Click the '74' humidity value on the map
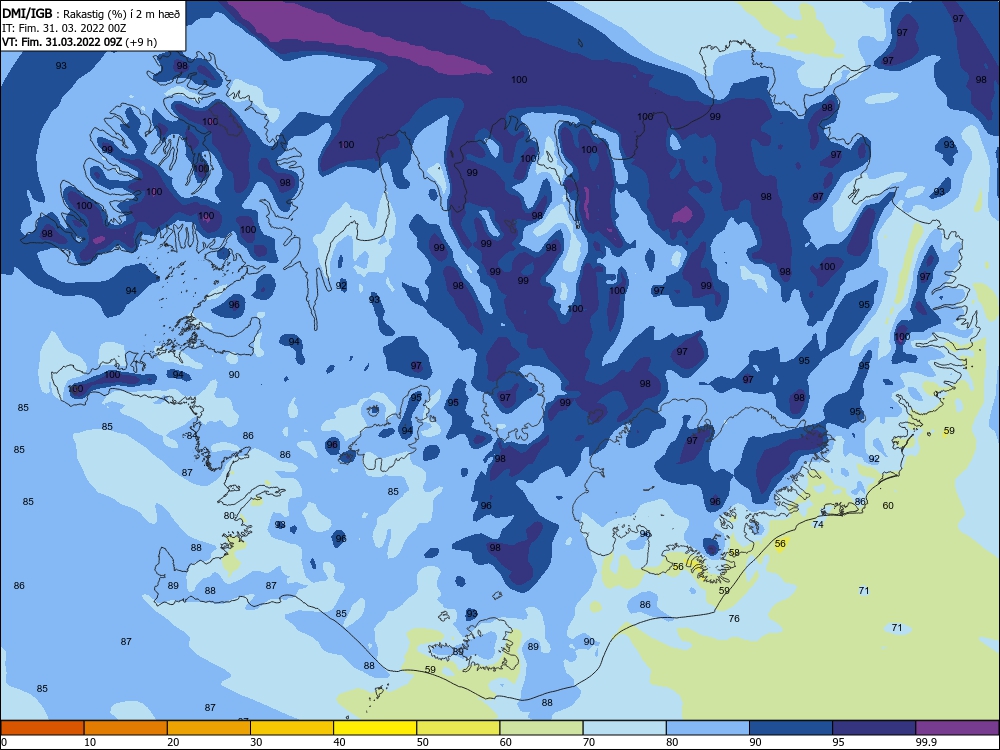 pyautogui.click(x=818, y=524)
